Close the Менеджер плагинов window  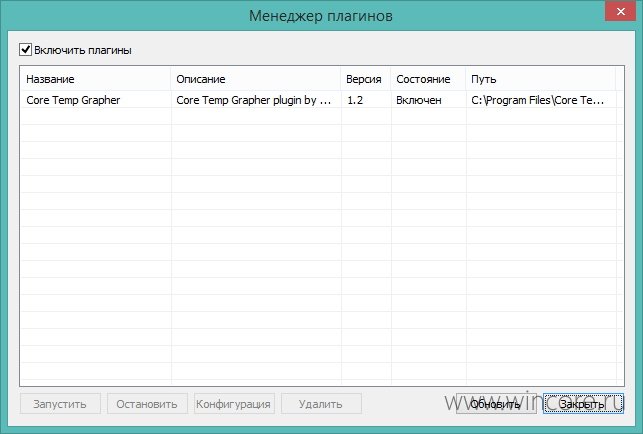coord(621,11)
